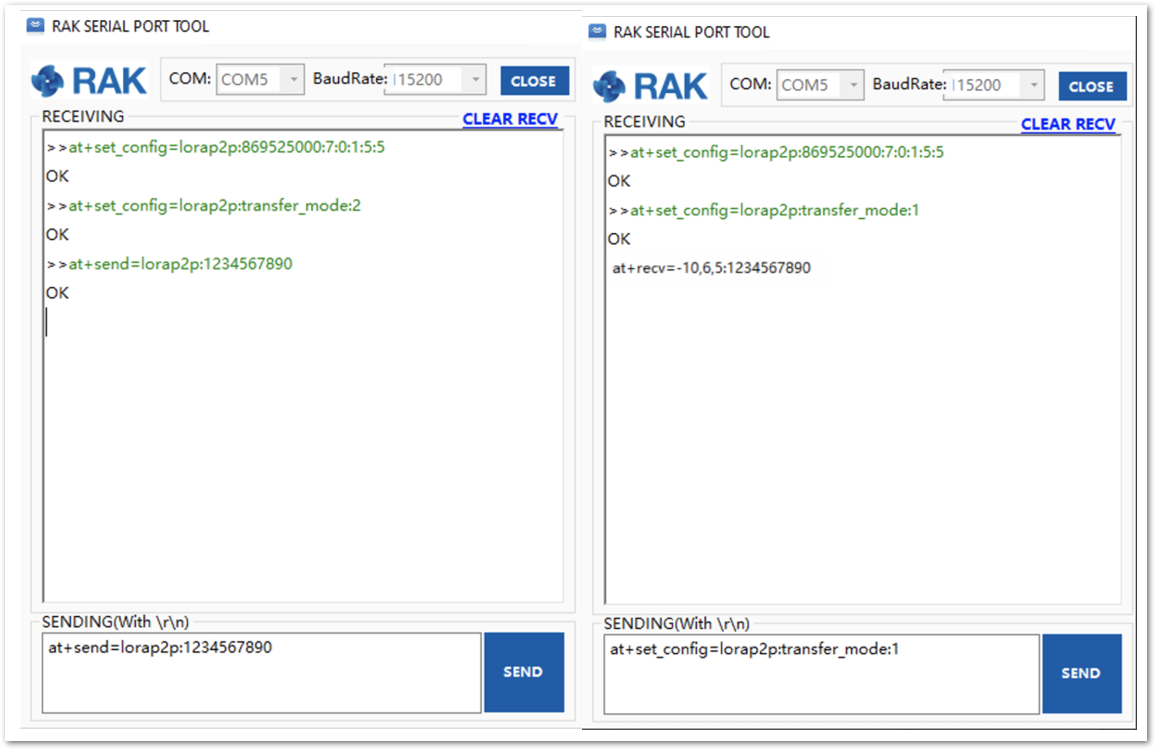Click the at+recv=-10,6,5:1234567890 line
The width and height of the screenshot is (1156, 750).
tap(711, 268)
